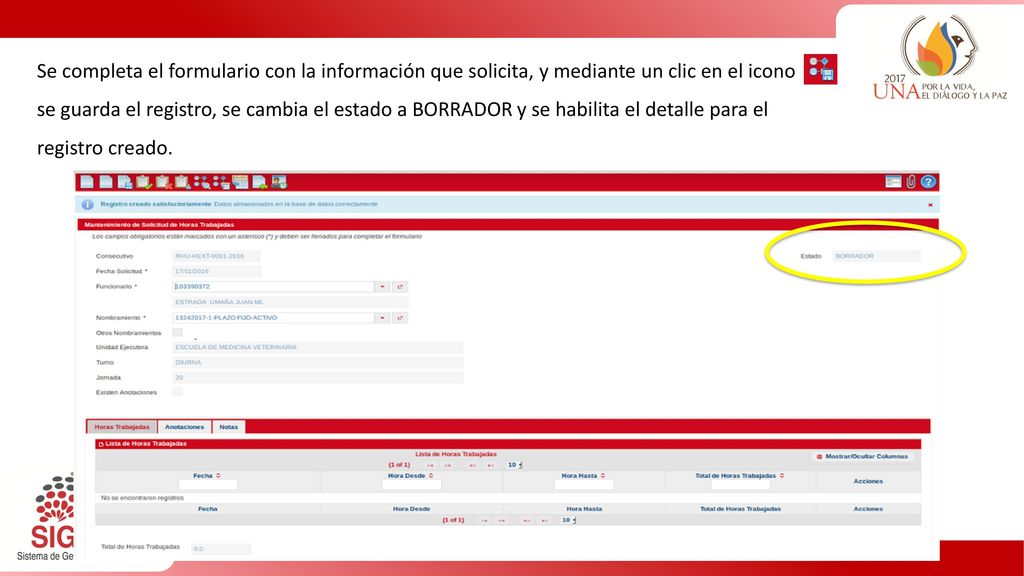Click the Fecha Solicitud field
Viewport: 1024px width, 576px height.
pos(216,271)
